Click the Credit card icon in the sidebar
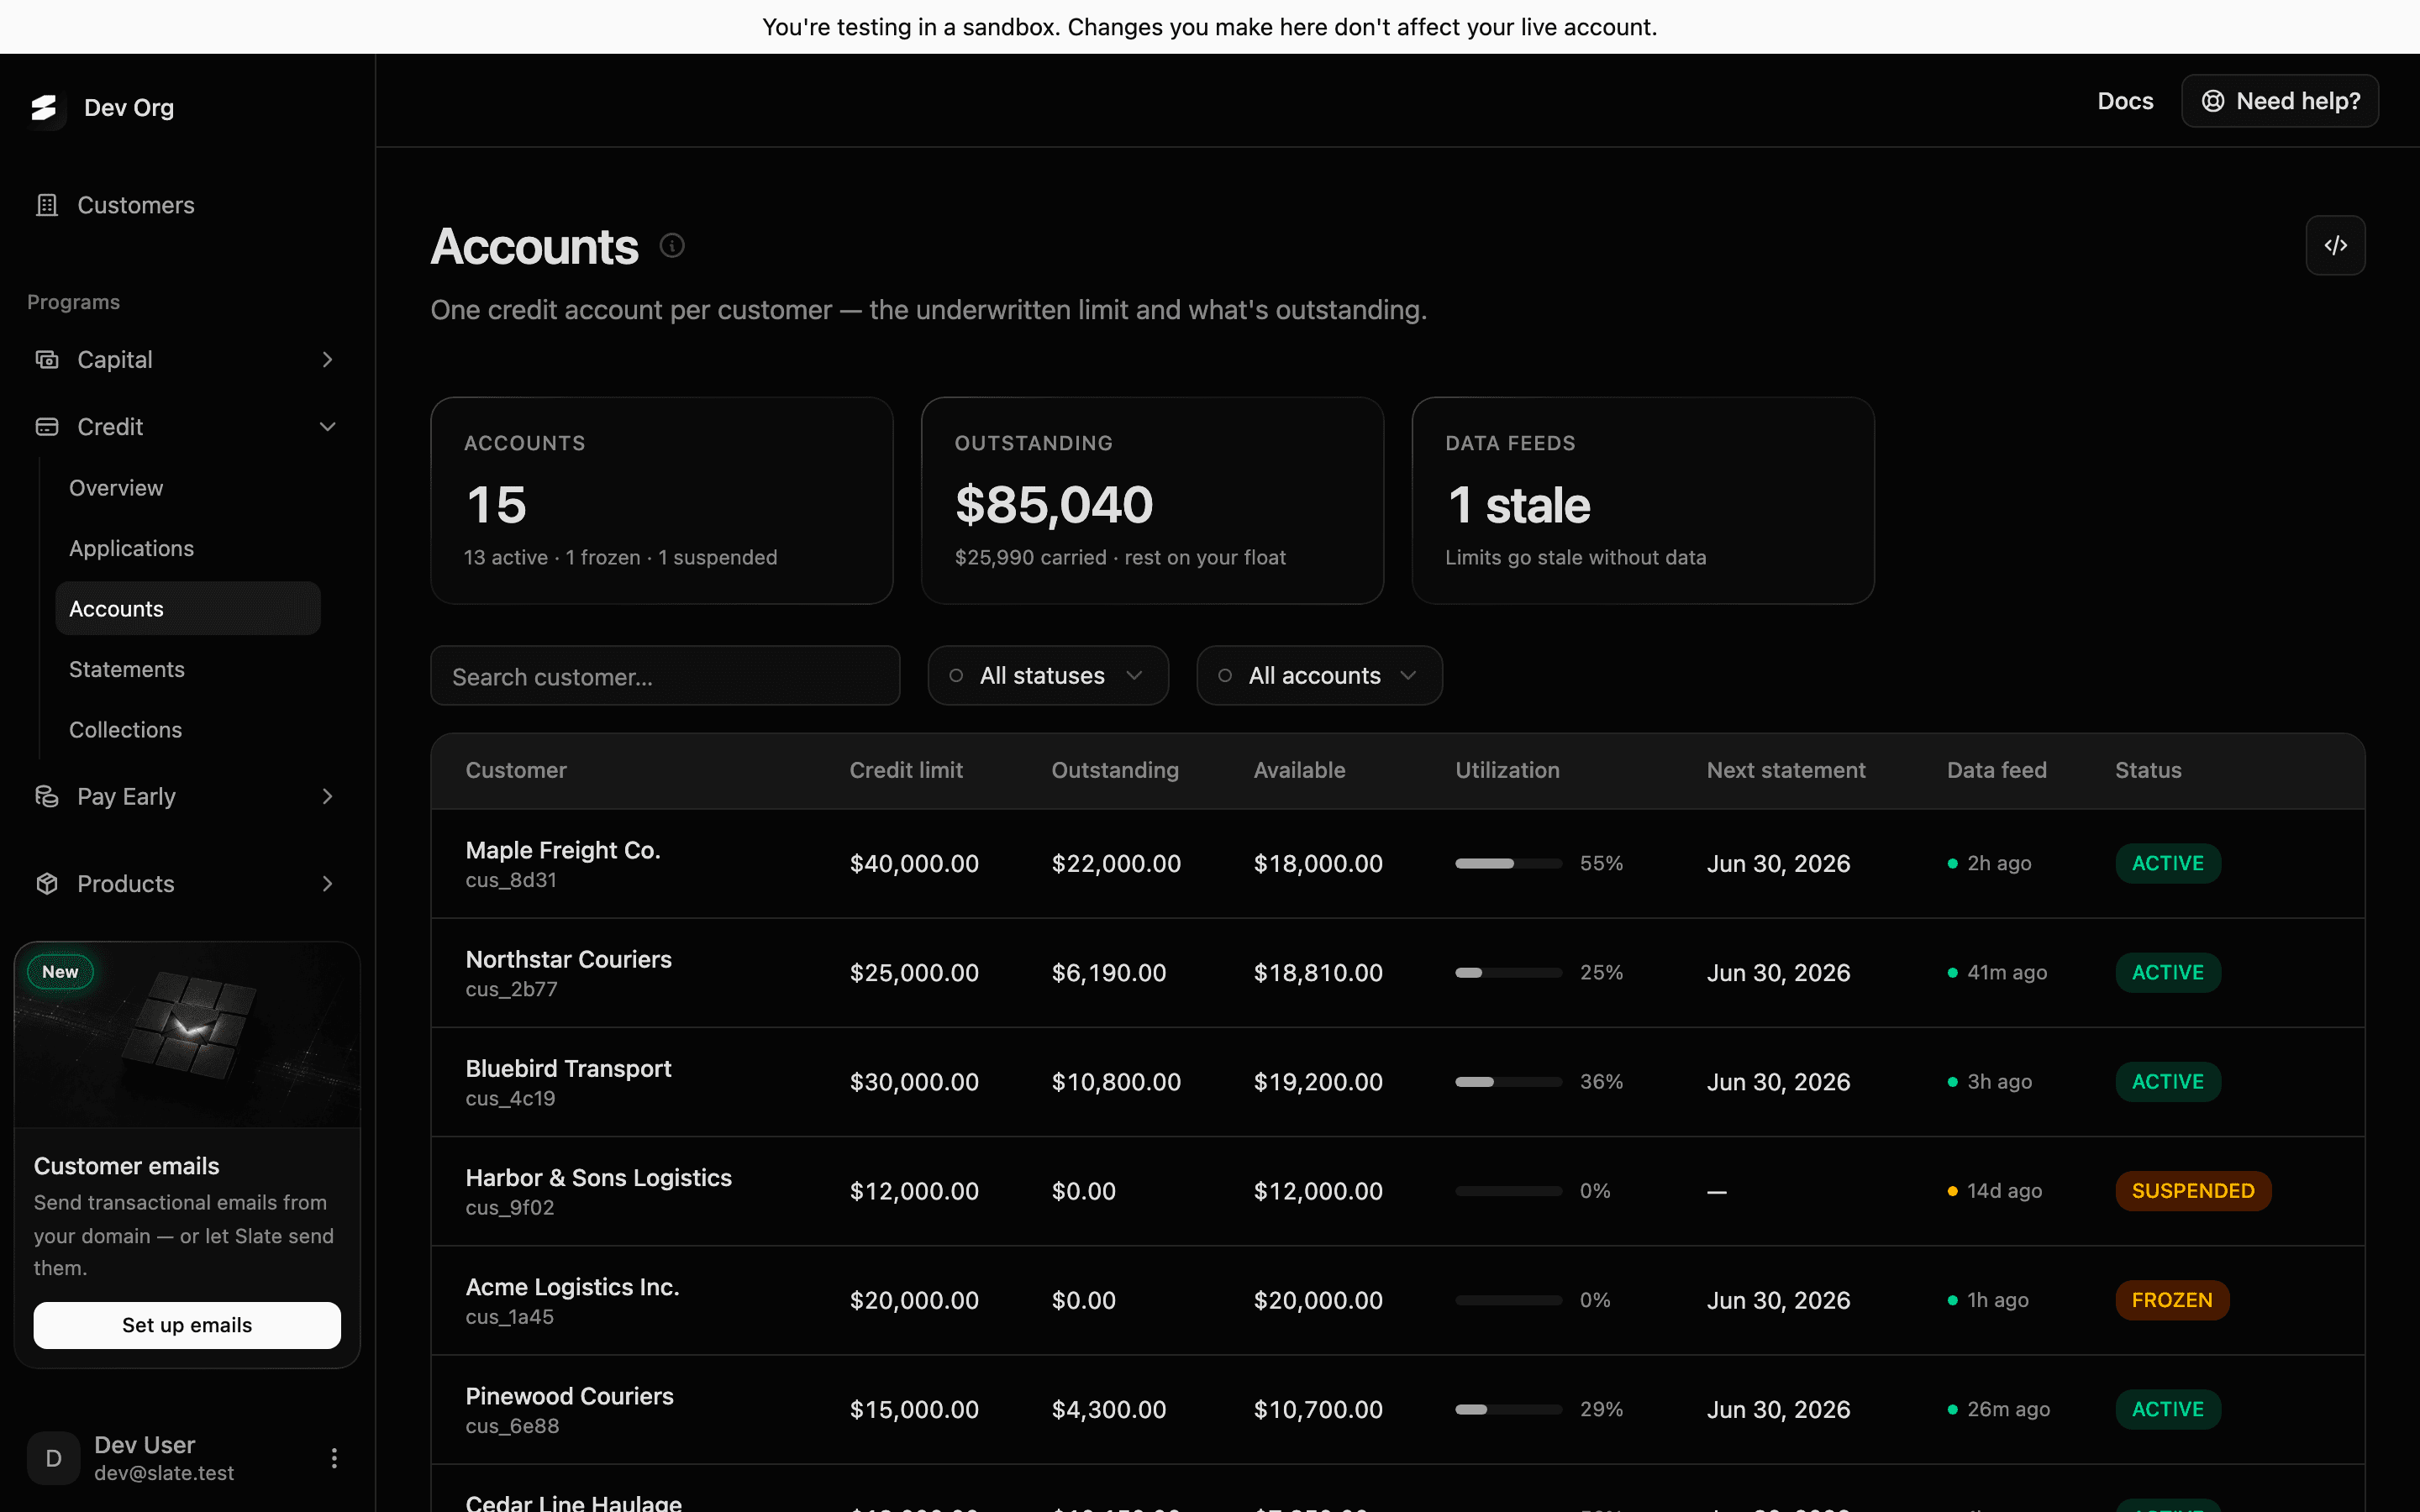The height and width of the screenshot is (1512, 2420). [47, 427]
